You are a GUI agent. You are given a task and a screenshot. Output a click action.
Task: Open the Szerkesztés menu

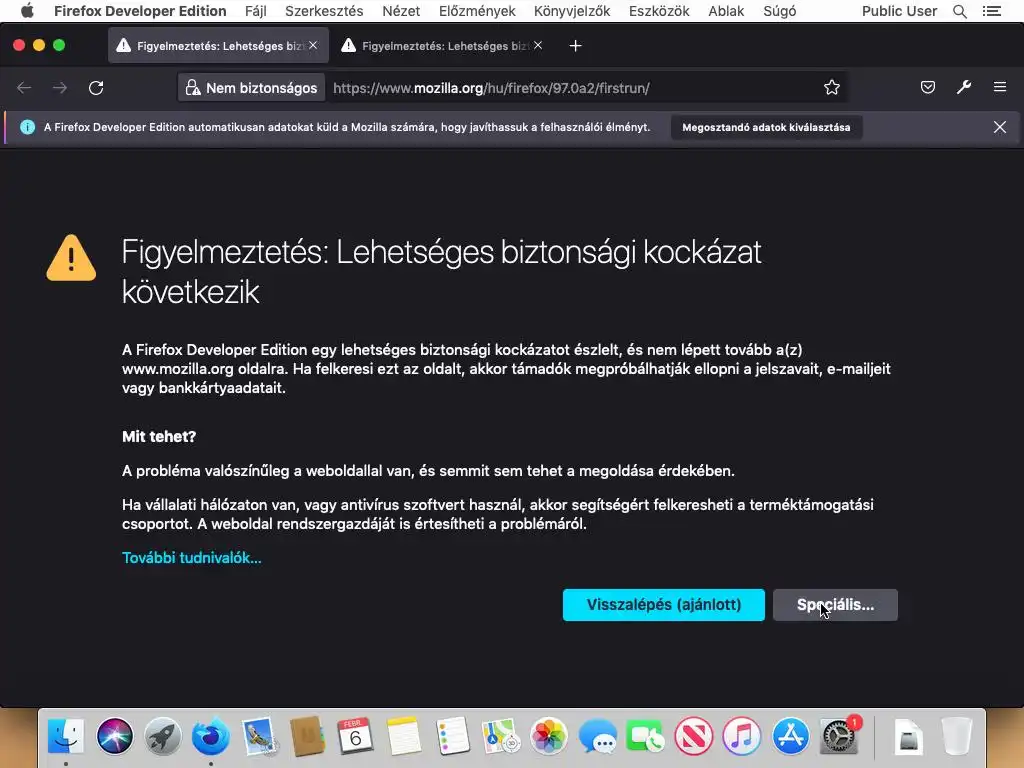(x=324, y=11)
